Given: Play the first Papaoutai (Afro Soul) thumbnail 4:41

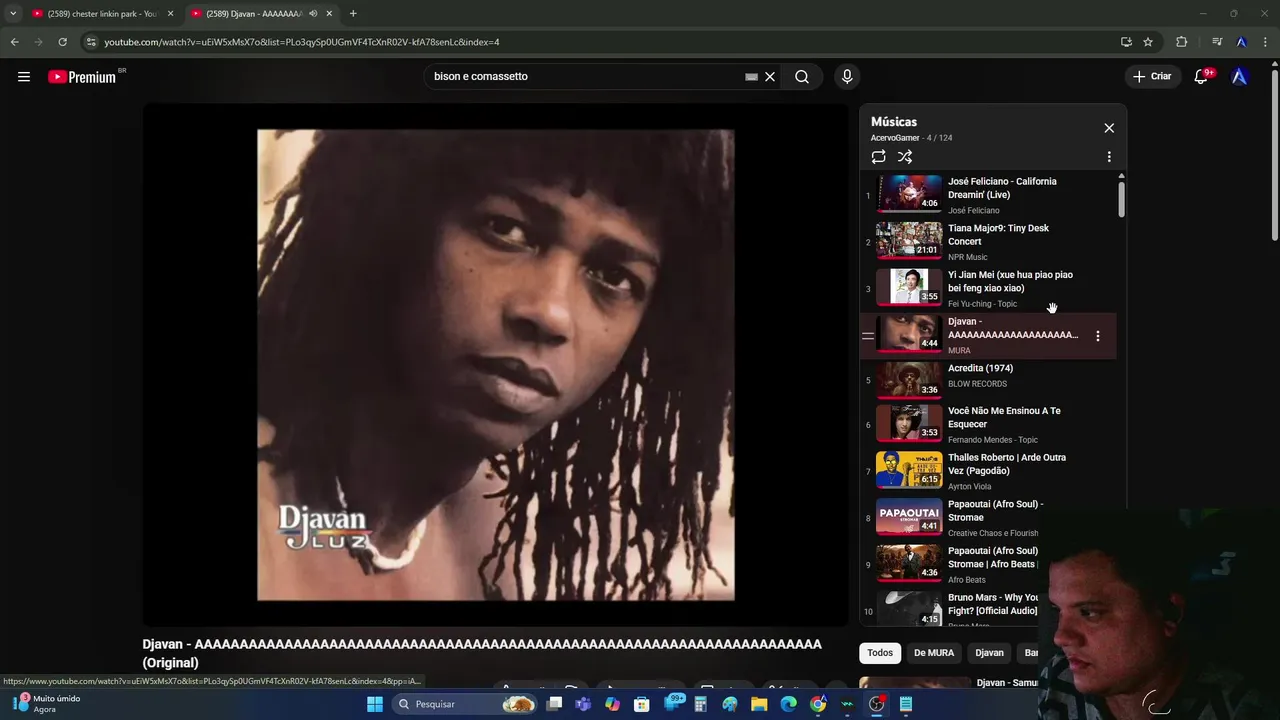Looking at the screenshot, I should click(909, 517).
